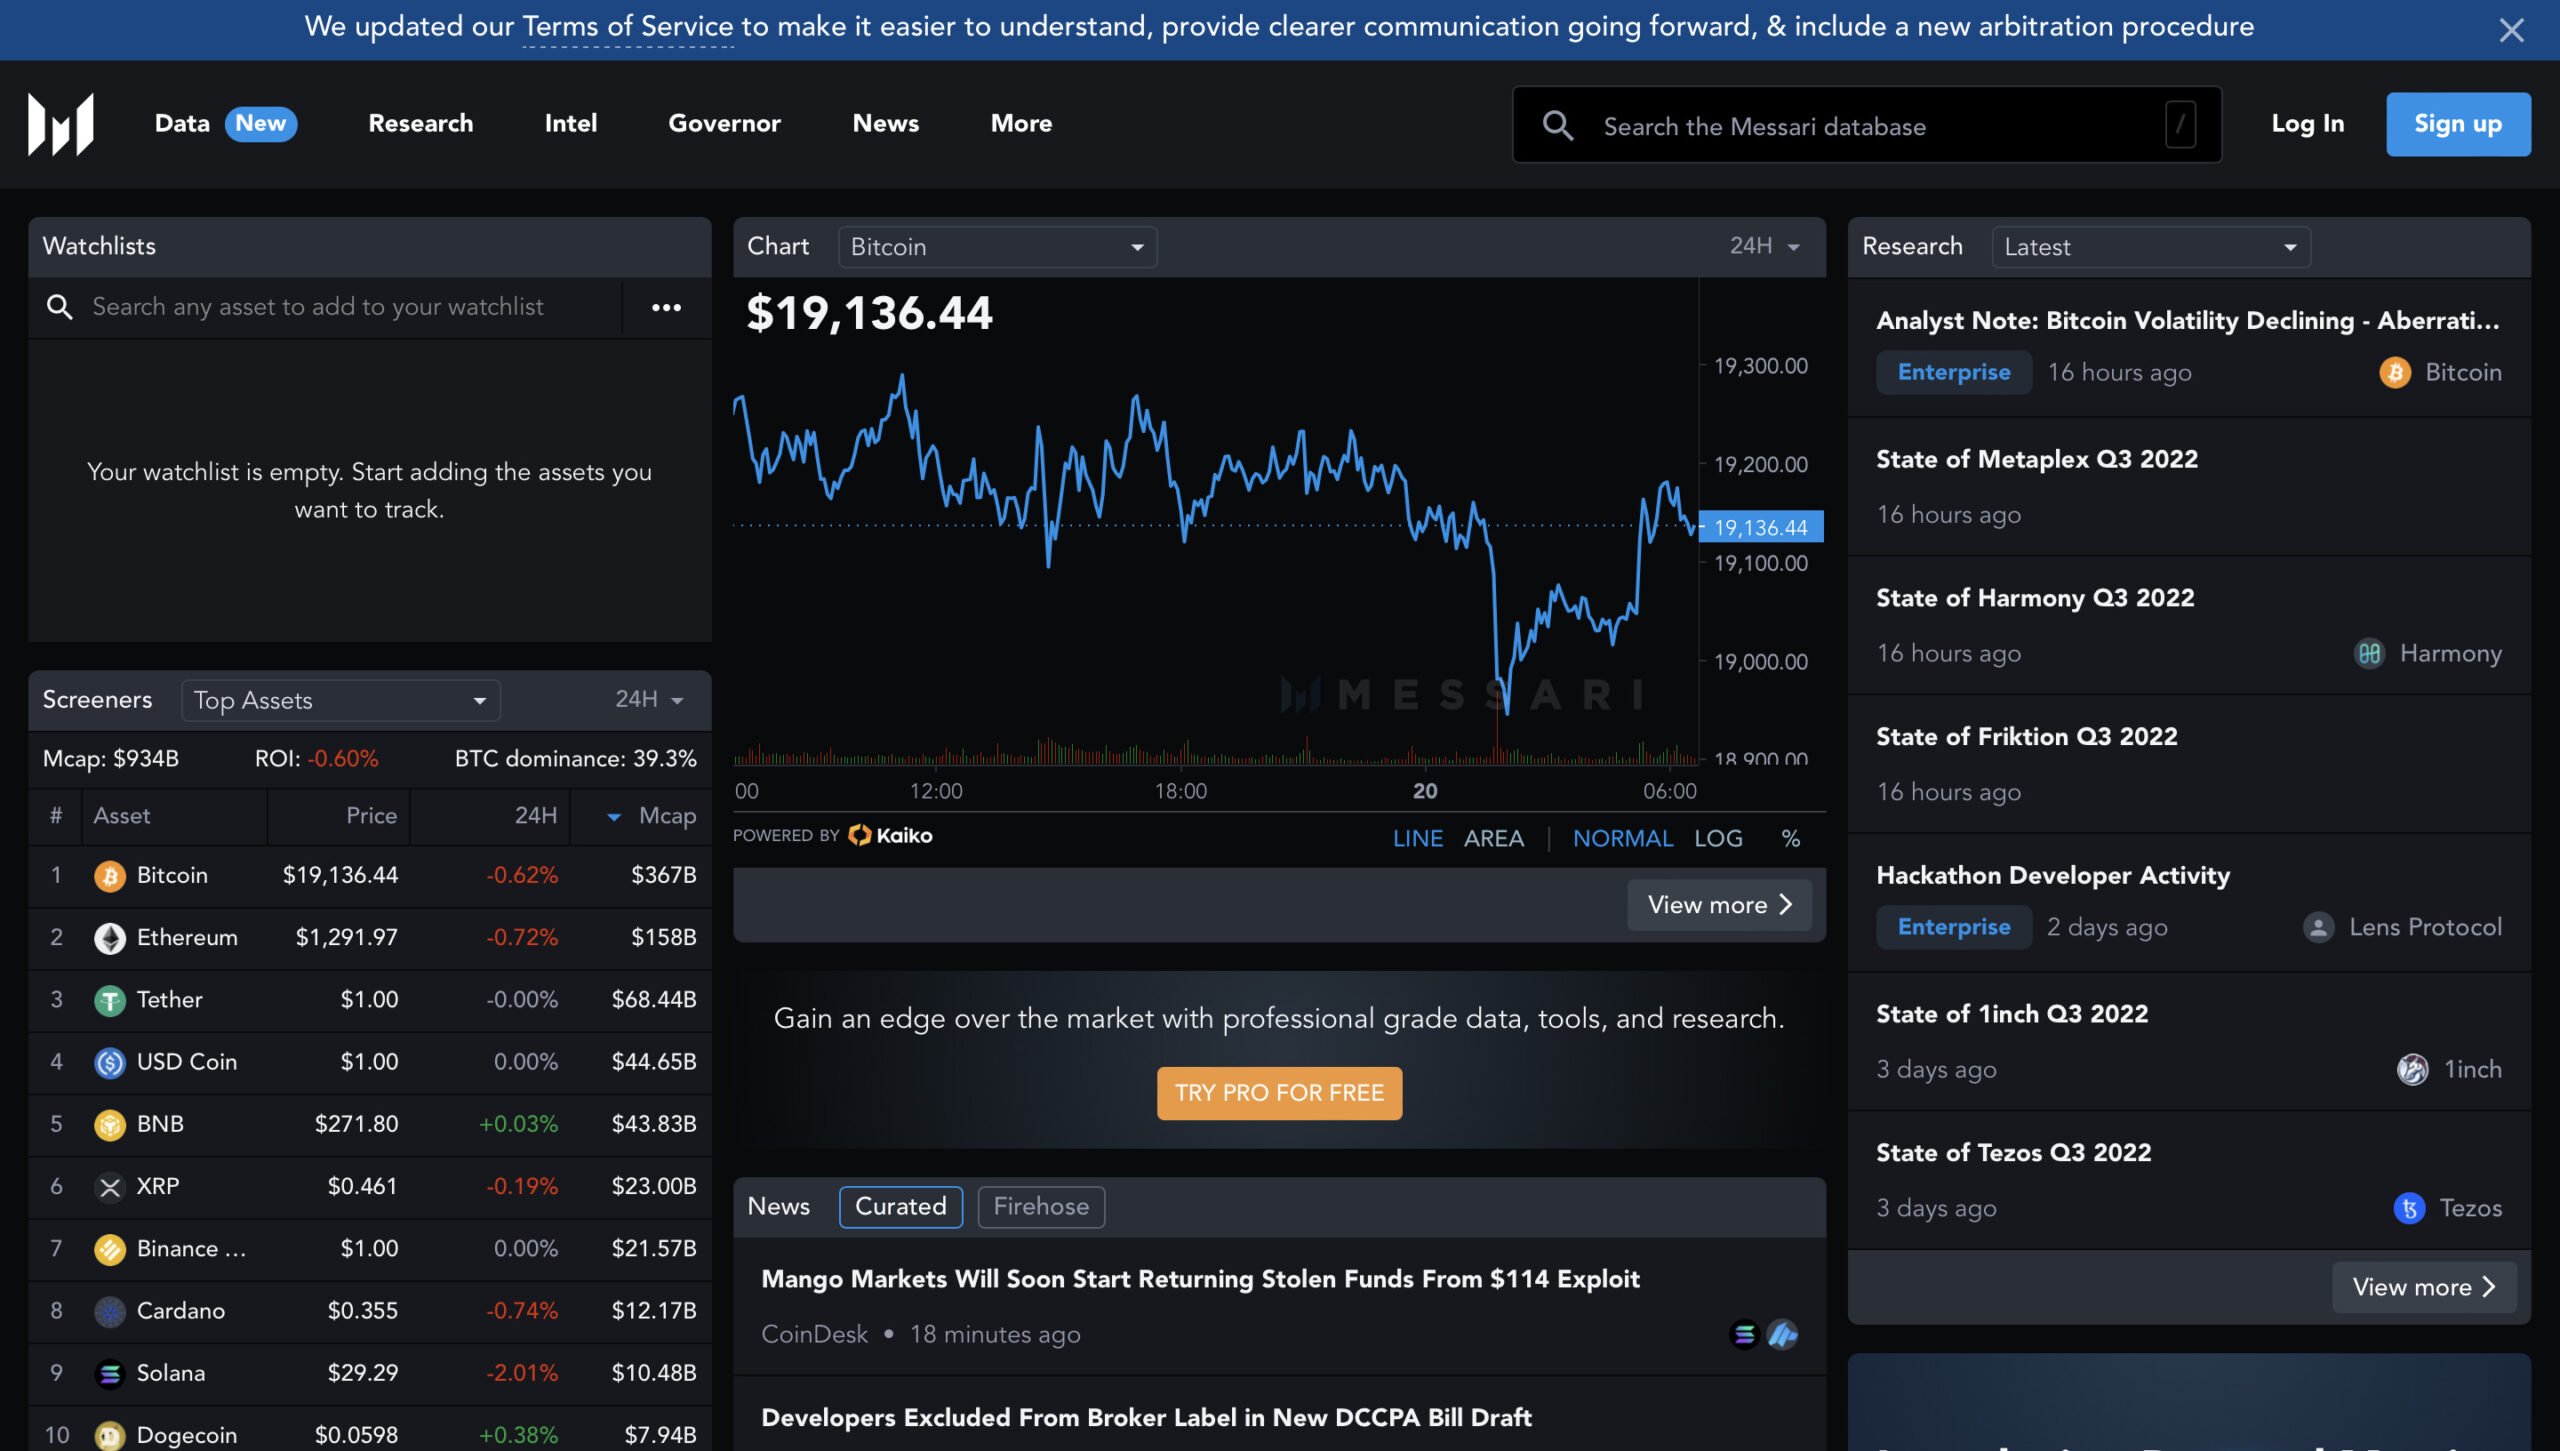
Task: Open State of Metaplex Q3 2022 report
Action: [x=2037, y=459]
